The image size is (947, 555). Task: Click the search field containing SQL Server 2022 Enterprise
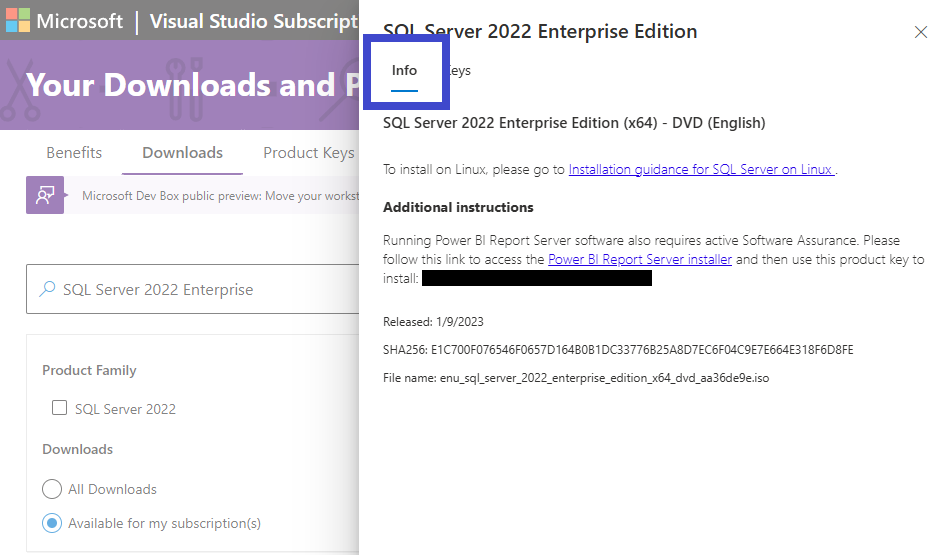[193, 289]
